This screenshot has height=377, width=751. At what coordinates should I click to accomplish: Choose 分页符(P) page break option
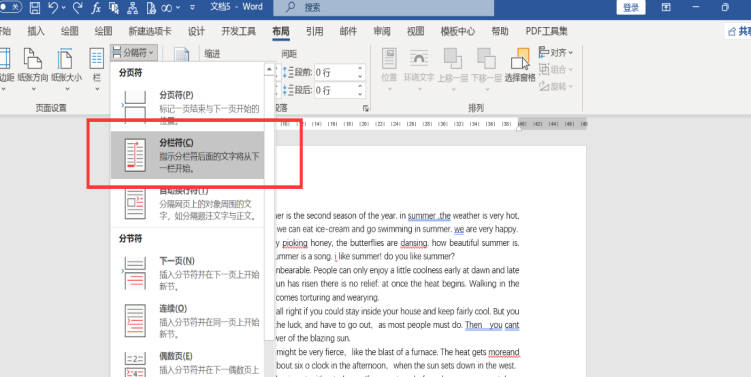pyautogui.click(x=188, y=107)
